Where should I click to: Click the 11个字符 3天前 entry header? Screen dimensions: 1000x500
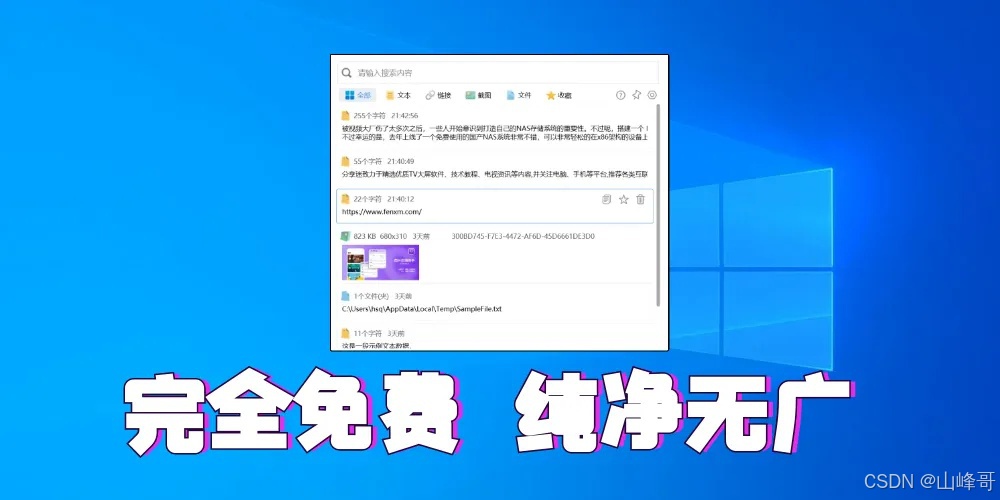click(379, 333)
